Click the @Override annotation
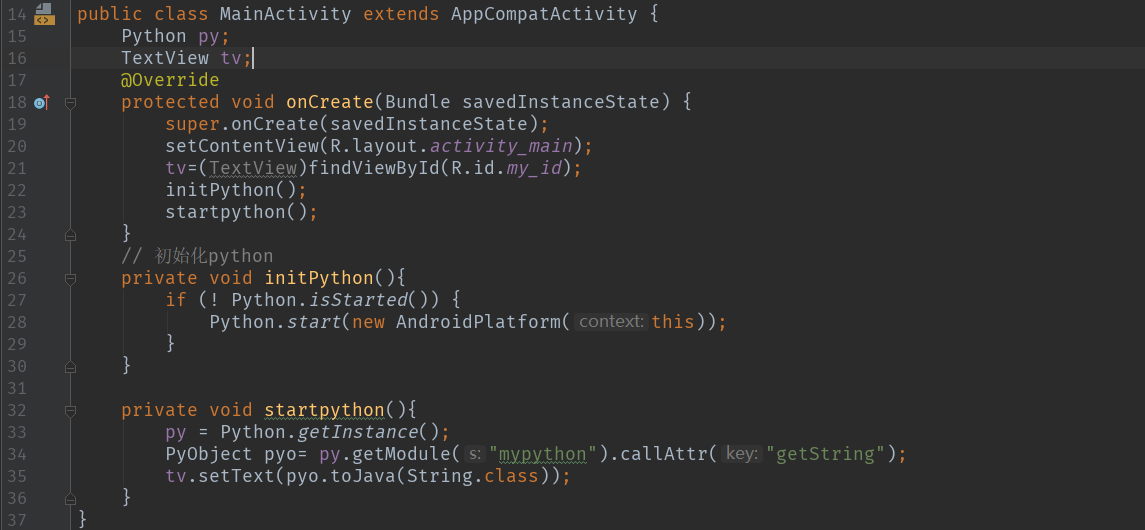This screenshot has width=1145, height=530. pyautogui.click(x=170, y=80)
